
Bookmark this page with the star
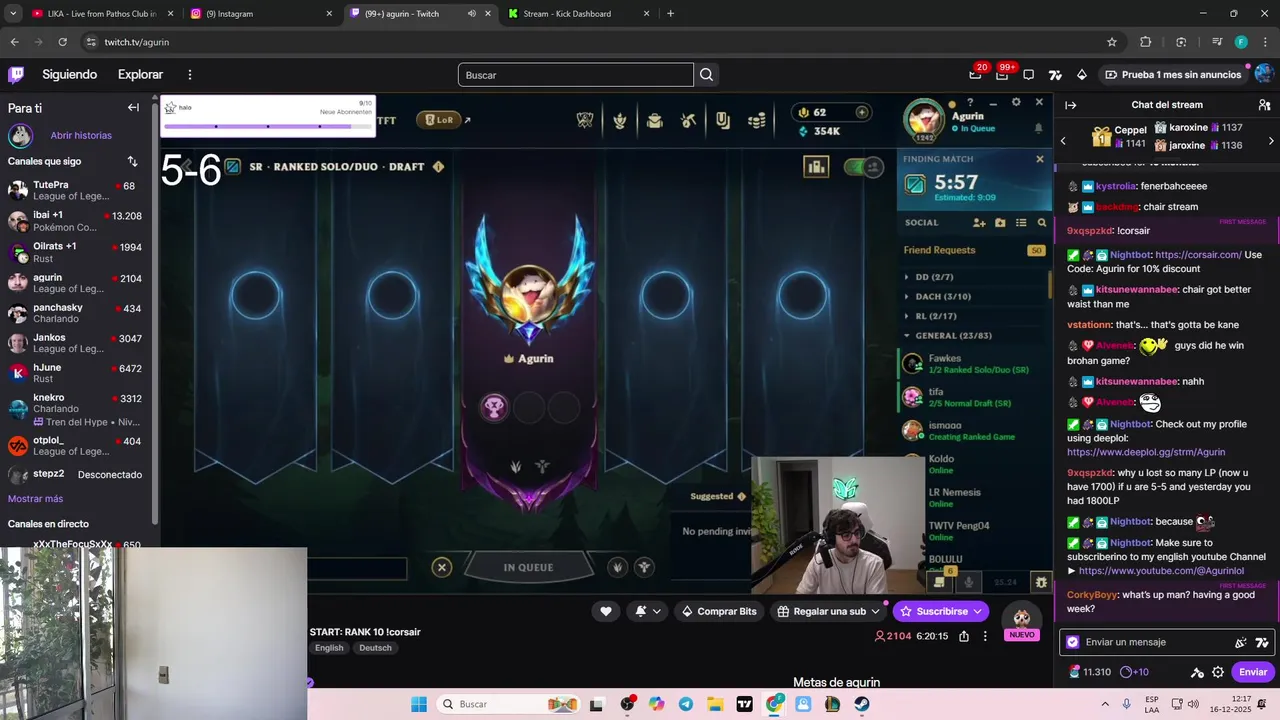[1111, 42]
